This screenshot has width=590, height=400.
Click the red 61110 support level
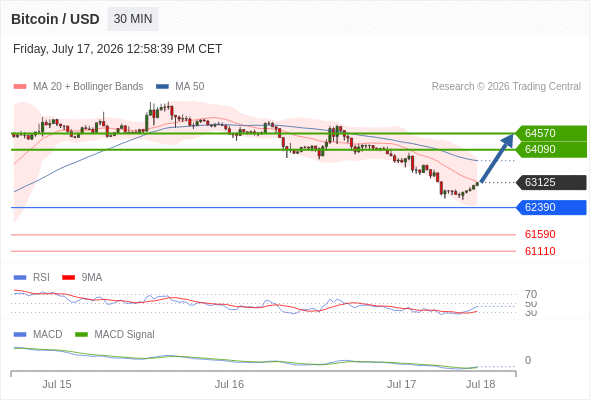(540, 251)
